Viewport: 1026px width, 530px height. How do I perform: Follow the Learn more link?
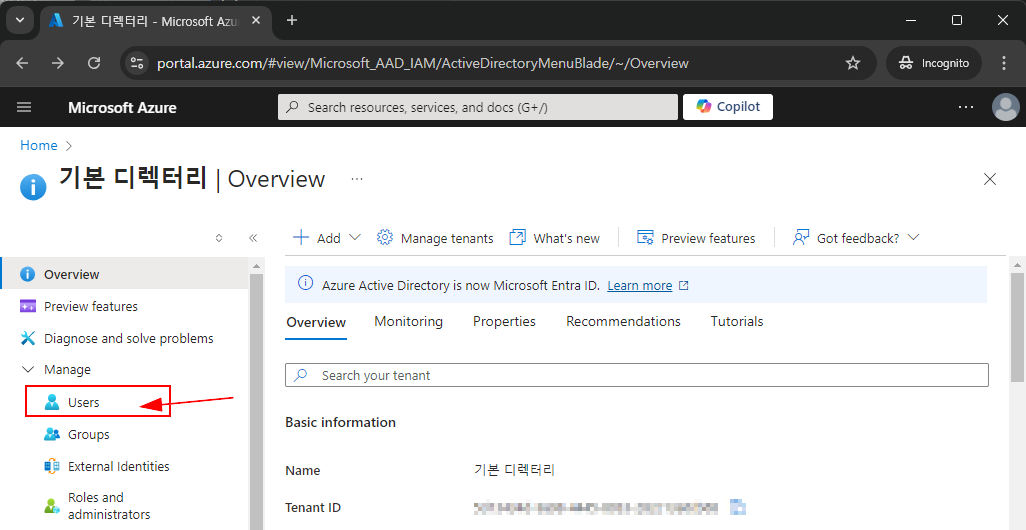click(640, 285)
